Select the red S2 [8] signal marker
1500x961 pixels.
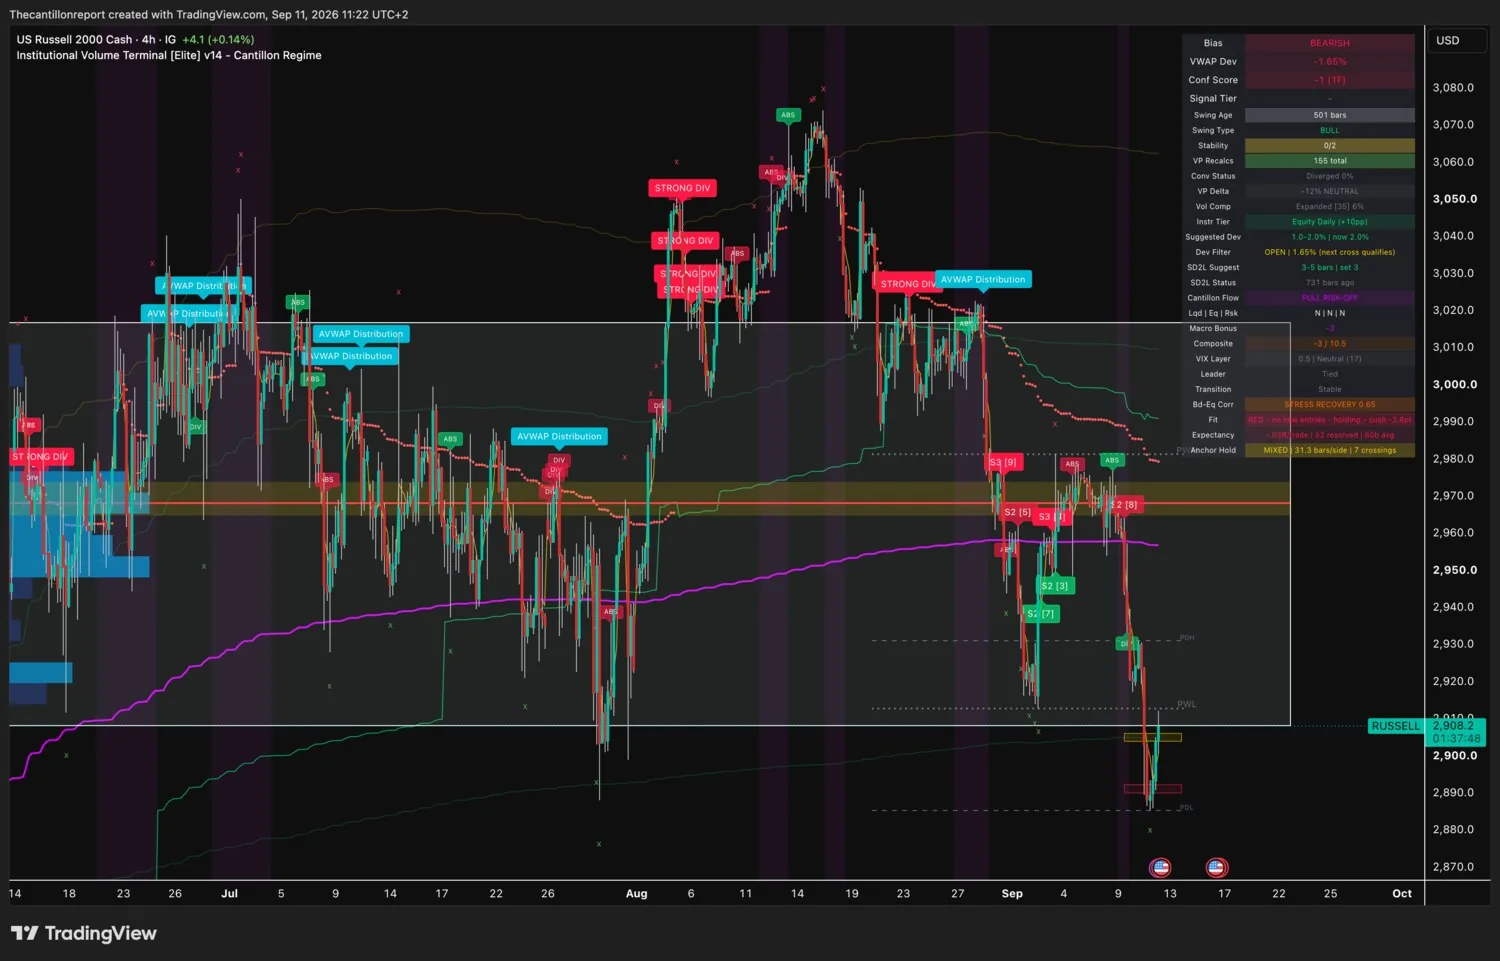(x=1124, y=505)
